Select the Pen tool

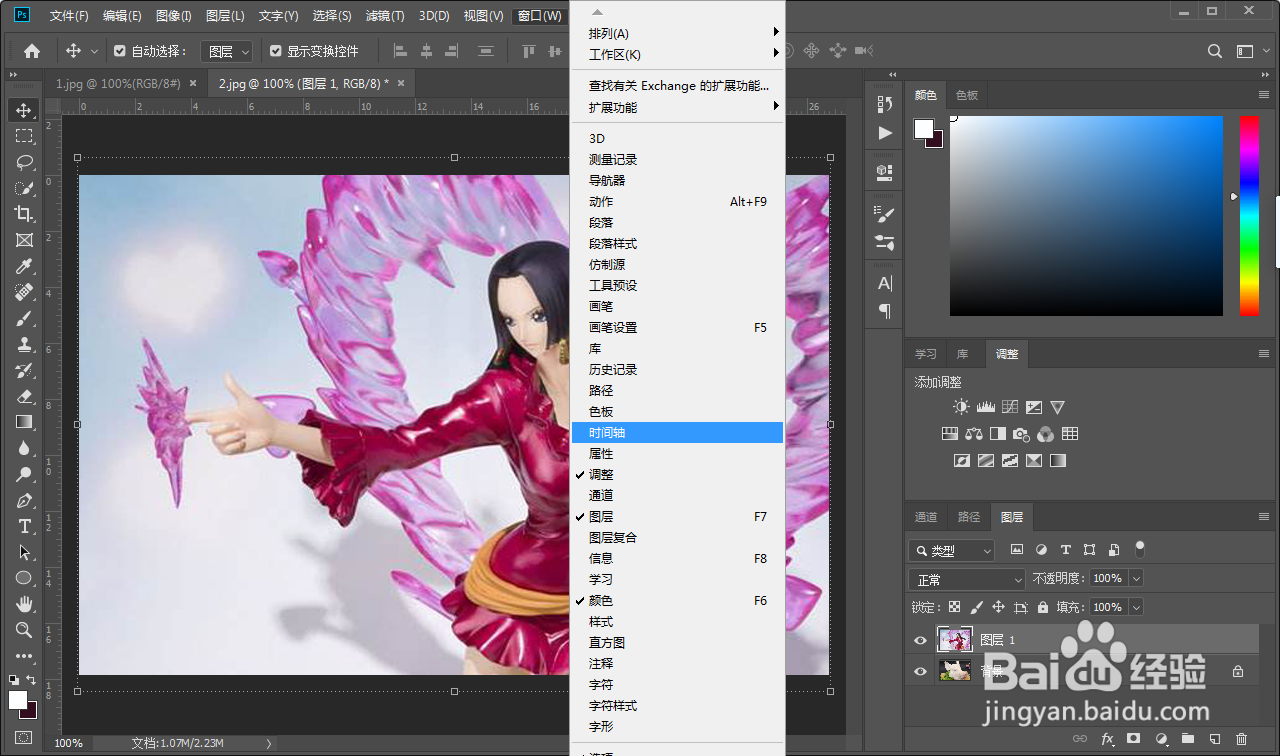[x=24, y=500]
